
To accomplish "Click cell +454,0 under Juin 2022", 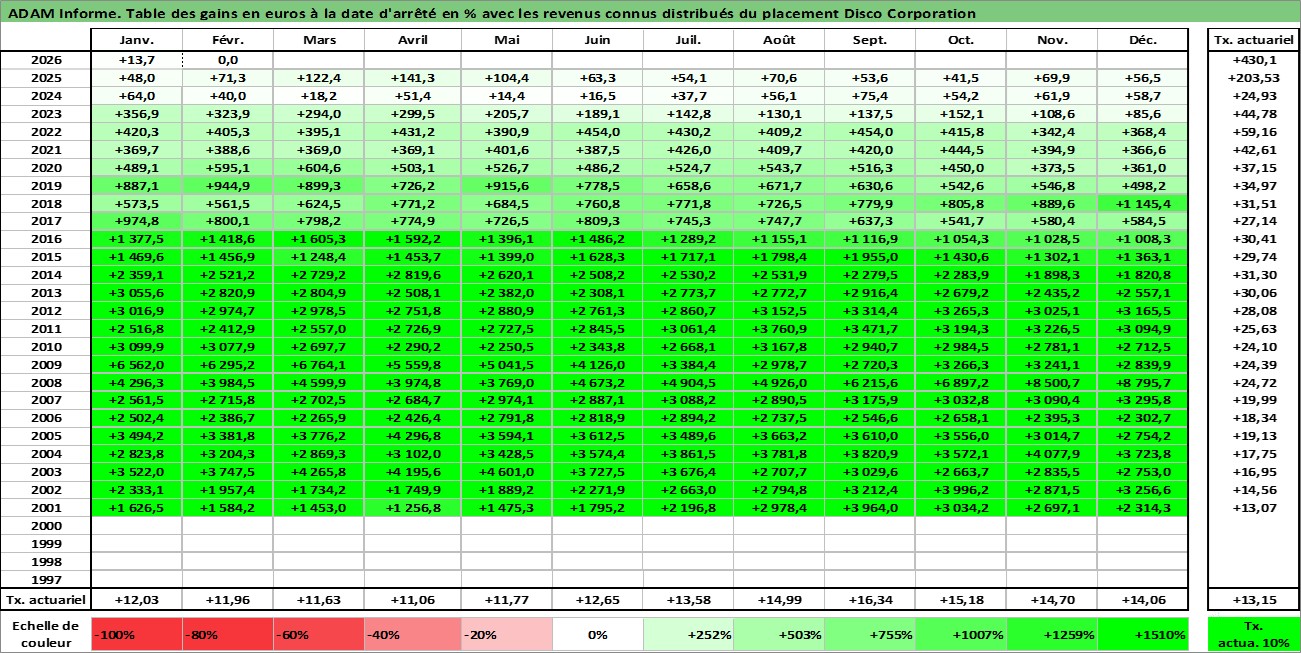I will click(x=597, y=132).
